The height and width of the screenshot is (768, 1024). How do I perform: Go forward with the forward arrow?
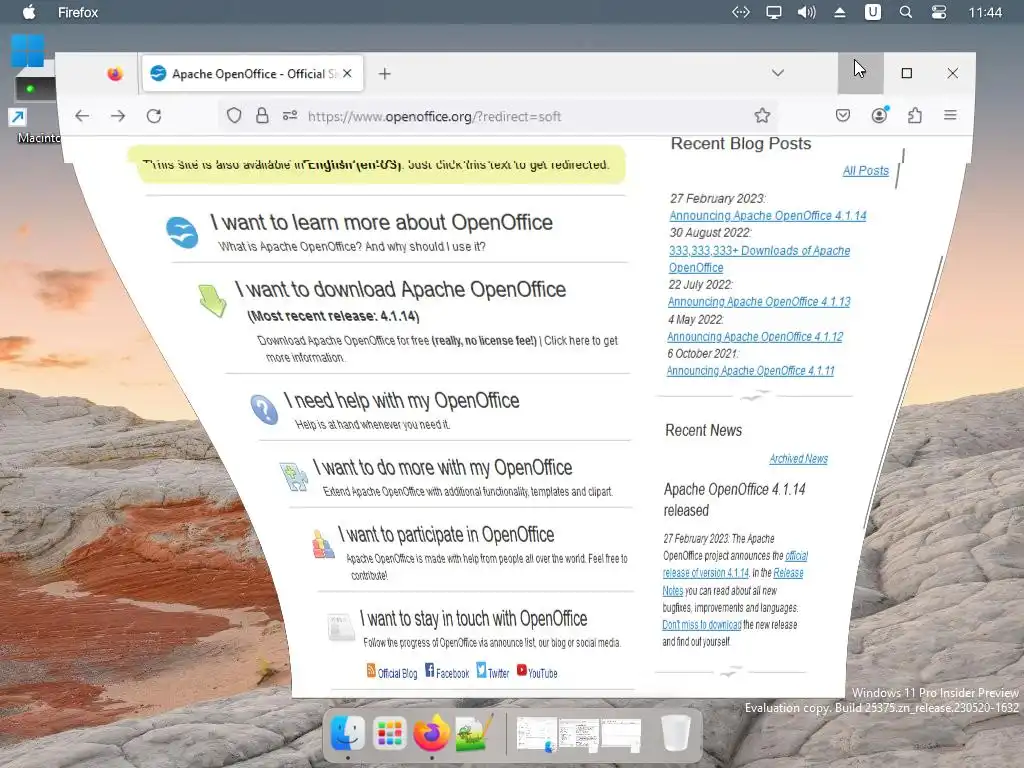click(x=118, y=116)
